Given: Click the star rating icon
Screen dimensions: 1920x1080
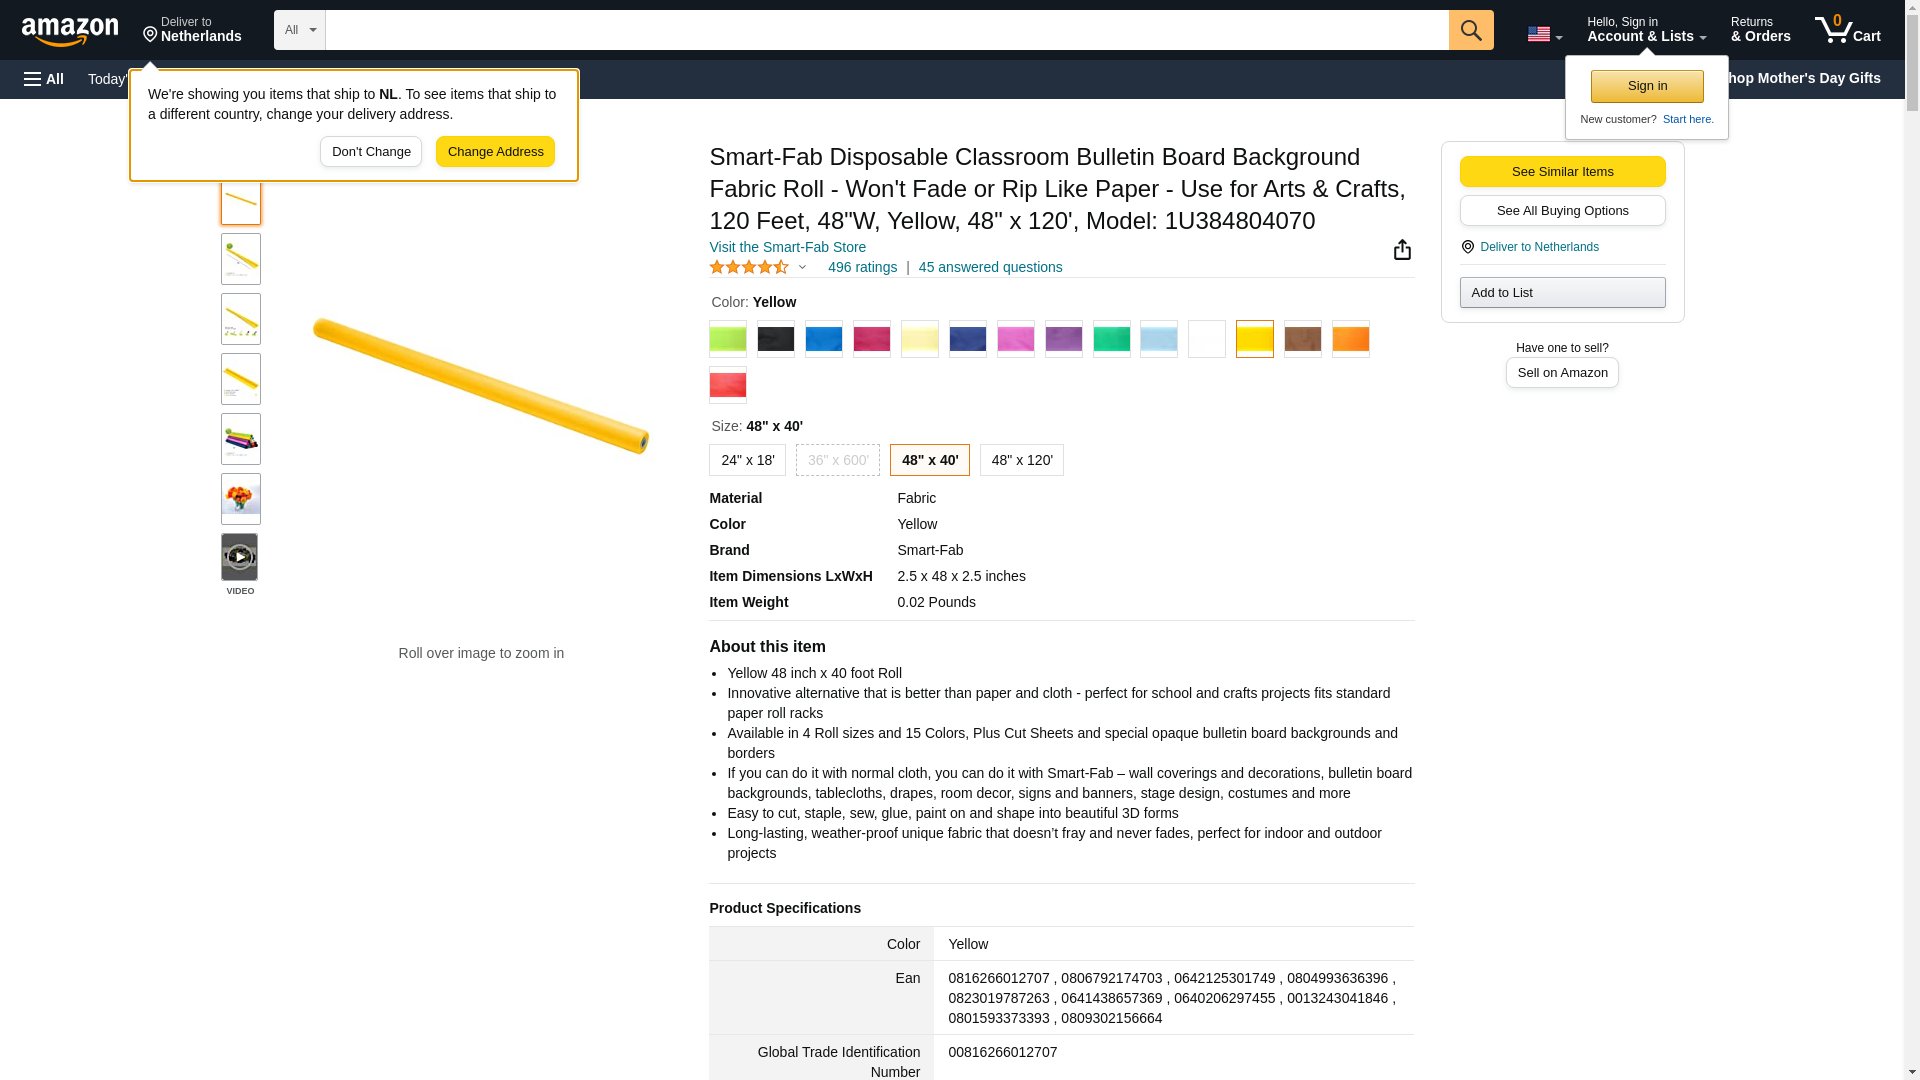Looking at the screenshot, I should click(x=749, y=267).
